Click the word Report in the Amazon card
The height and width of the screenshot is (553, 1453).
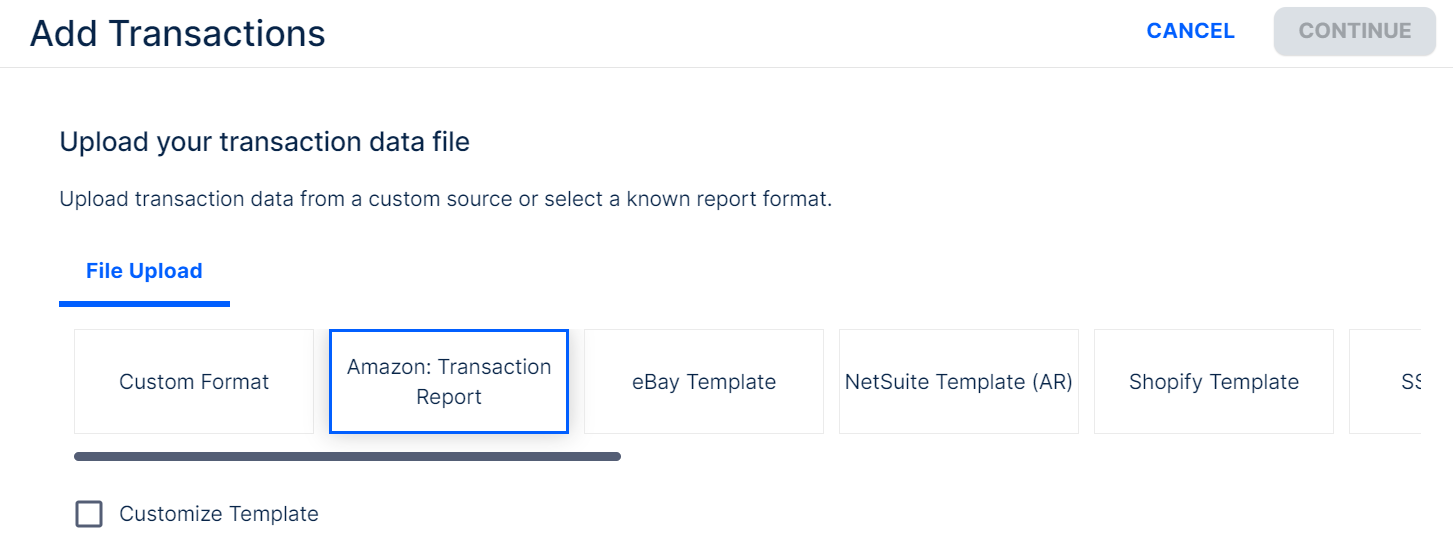(x=449, y=397)
